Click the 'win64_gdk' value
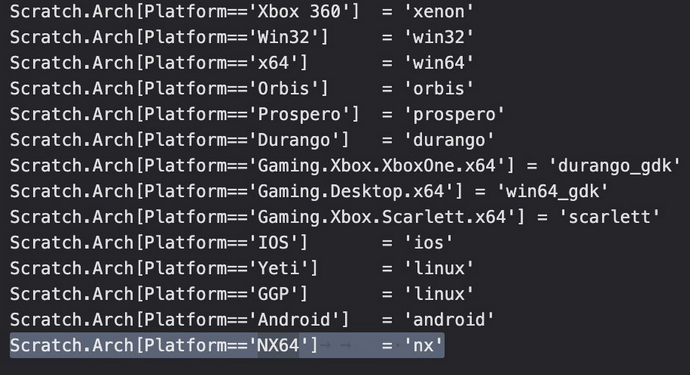This screenshot has width=690, height=375. 552,191
